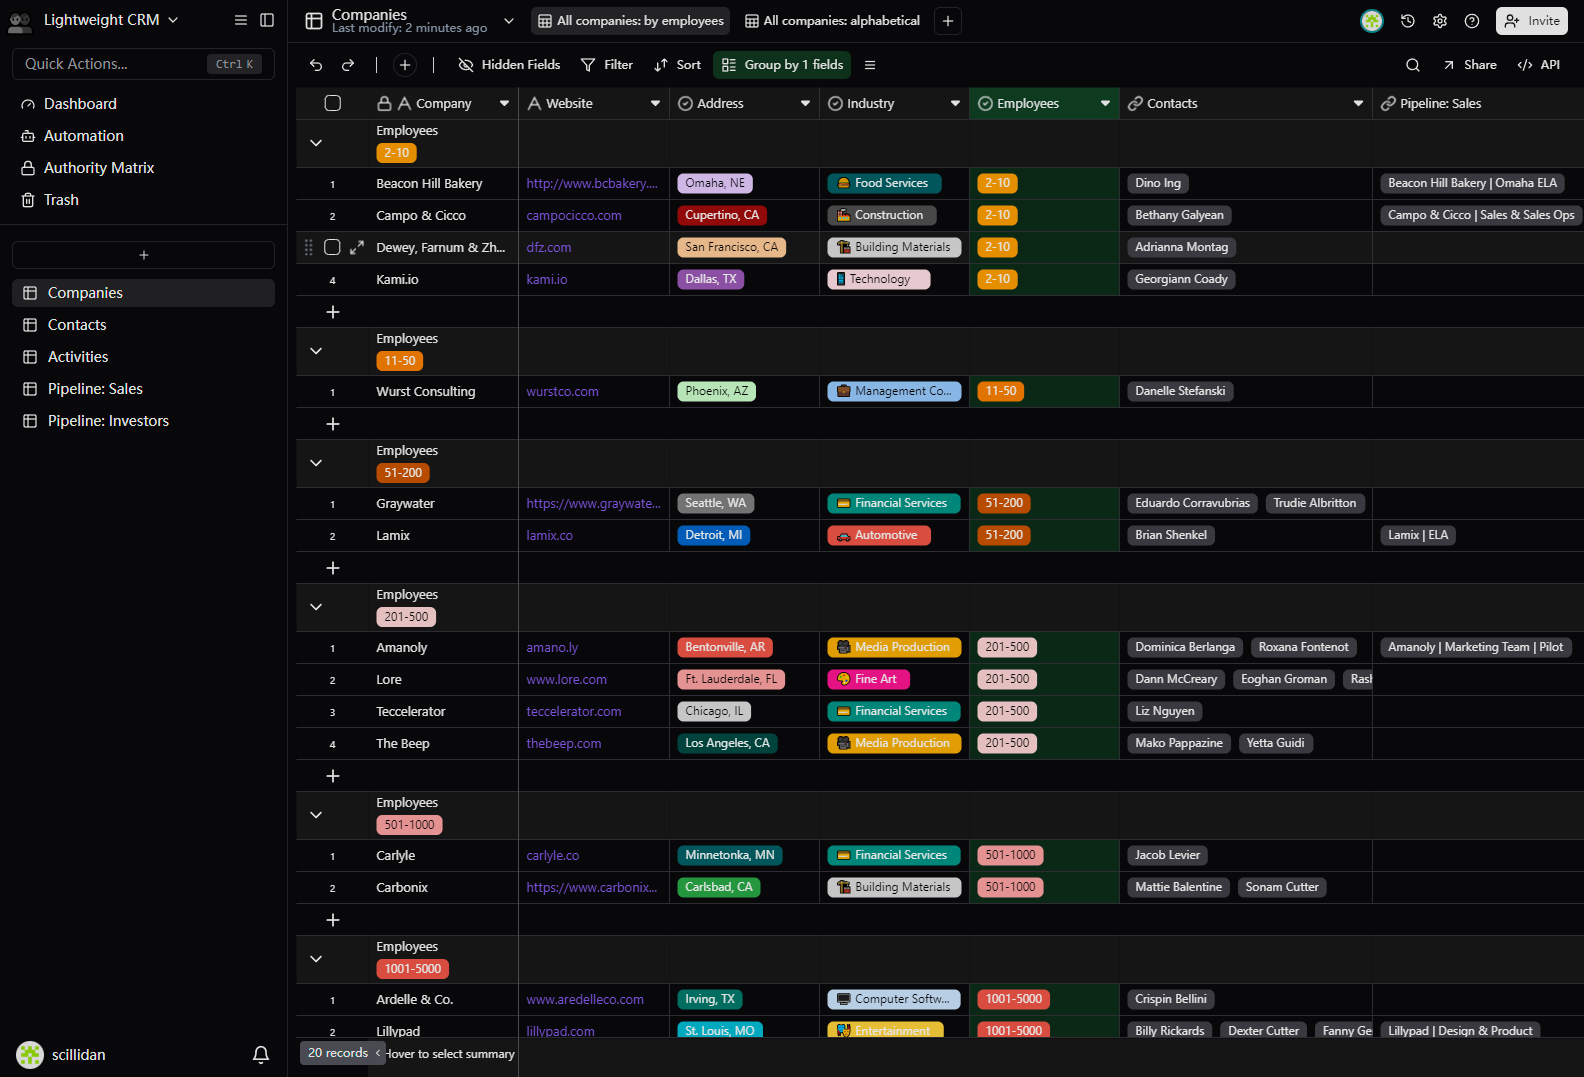Open the Address column dropdown arrow
This screenshot has width=1584, height=1077.
(805, 104)
